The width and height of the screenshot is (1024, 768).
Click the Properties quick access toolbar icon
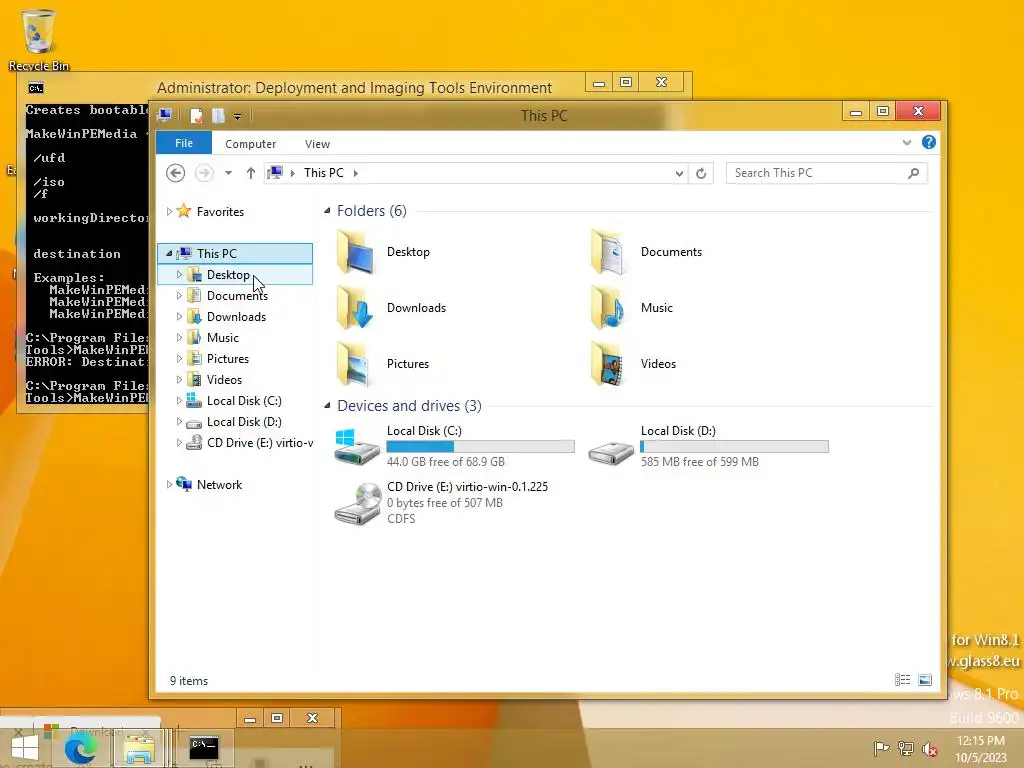(196, 116)
